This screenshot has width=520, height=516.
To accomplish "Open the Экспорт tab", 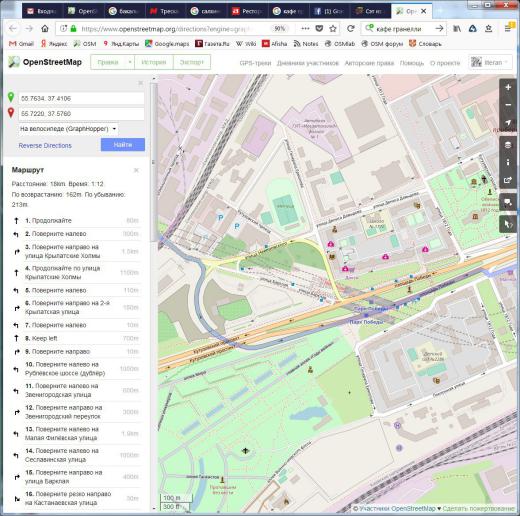I will [192, 62].
